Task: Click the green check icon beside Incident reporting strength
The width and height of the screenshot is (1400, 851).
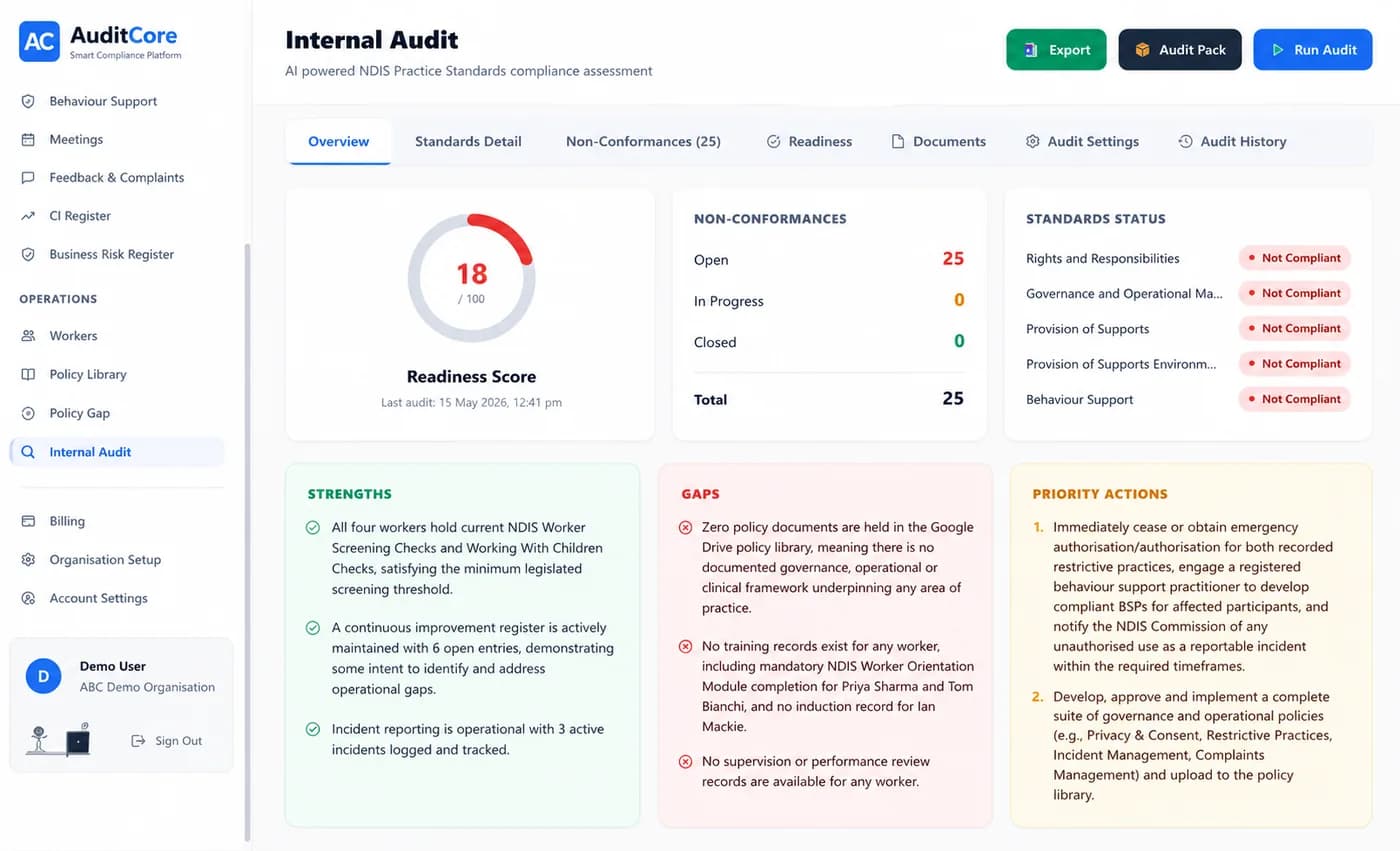Action: point(313,729)
